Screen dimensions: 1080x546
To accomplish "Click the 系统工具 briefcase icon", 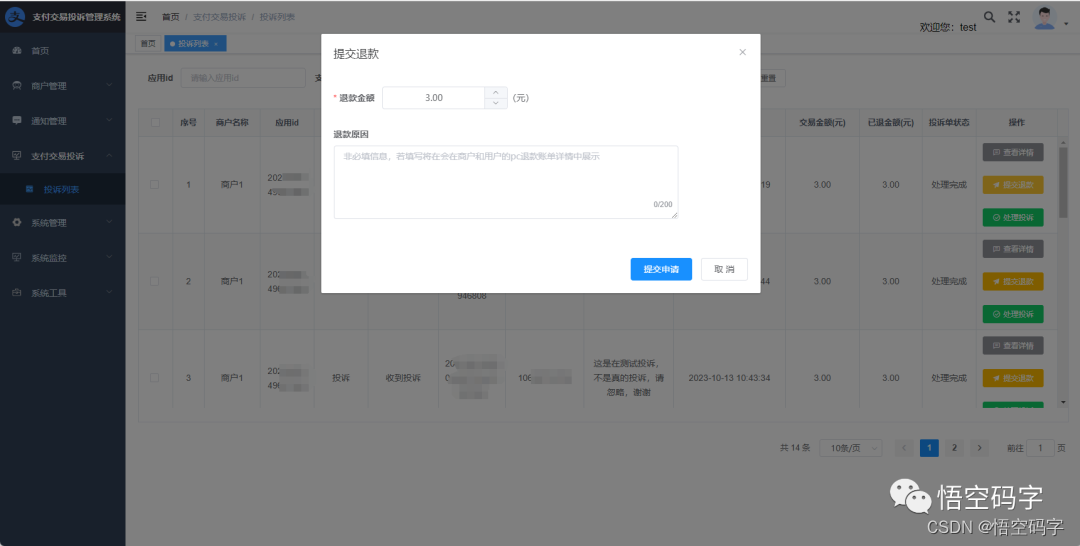I will (17, 293).
